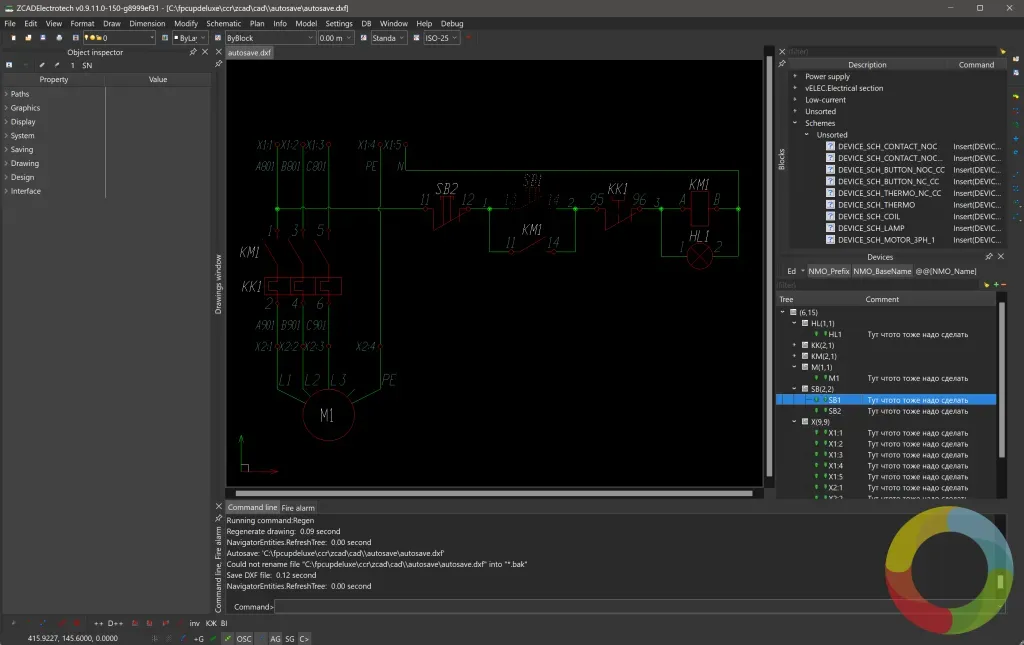Screen dimensions: 1024x645
Task: Toggle SG mode in status bar
Action: 289,638
